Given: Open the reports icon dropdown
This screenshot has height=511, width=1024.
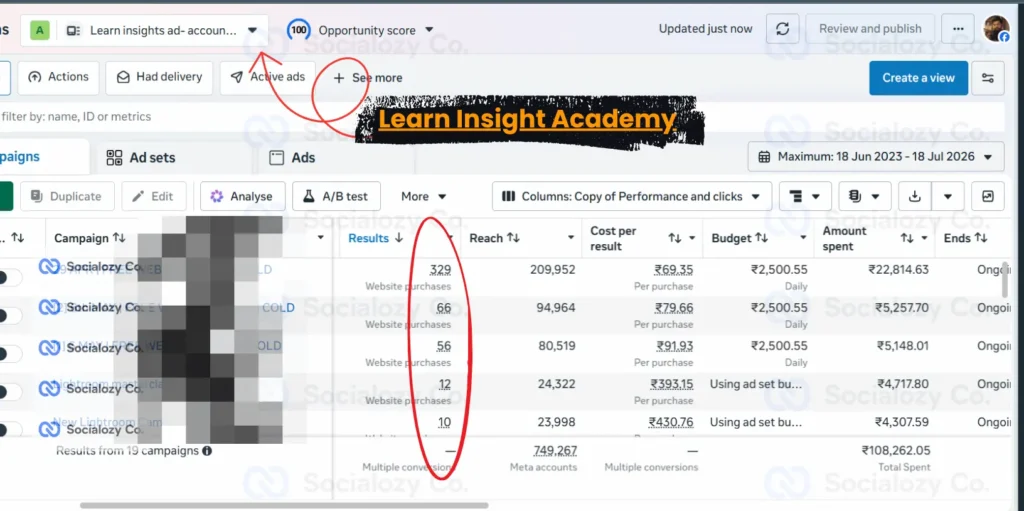Looking at the screenshot, I should pyautogui.click(x=865, y=197).
